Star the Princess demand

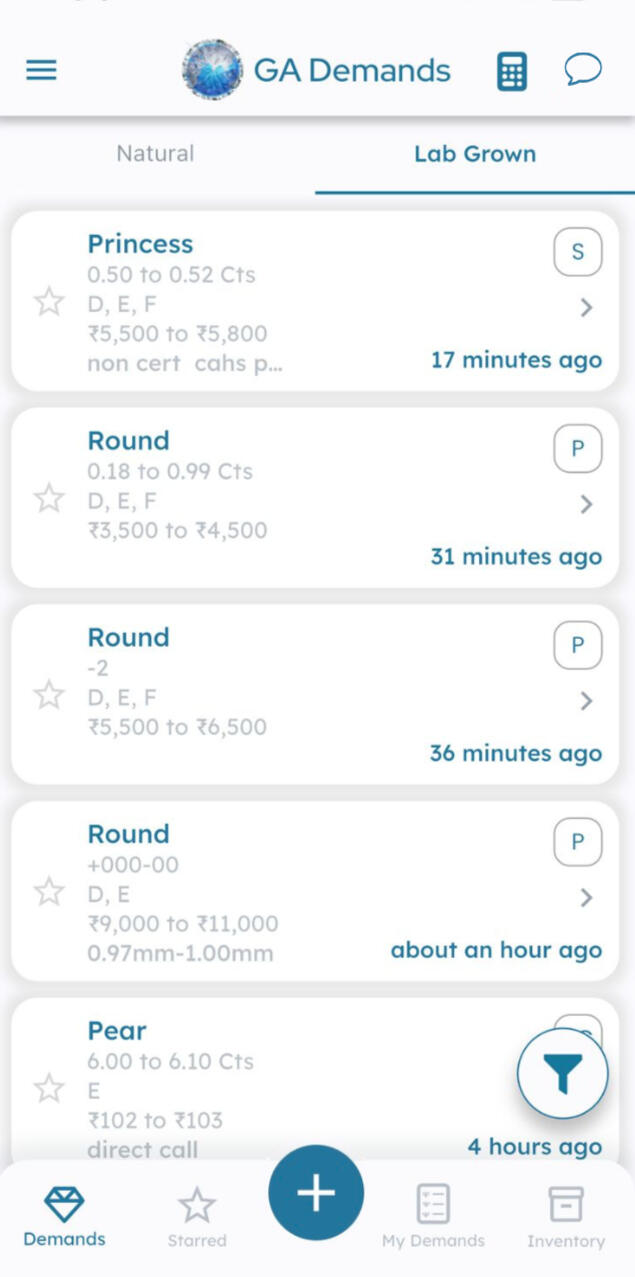[49, 301]
